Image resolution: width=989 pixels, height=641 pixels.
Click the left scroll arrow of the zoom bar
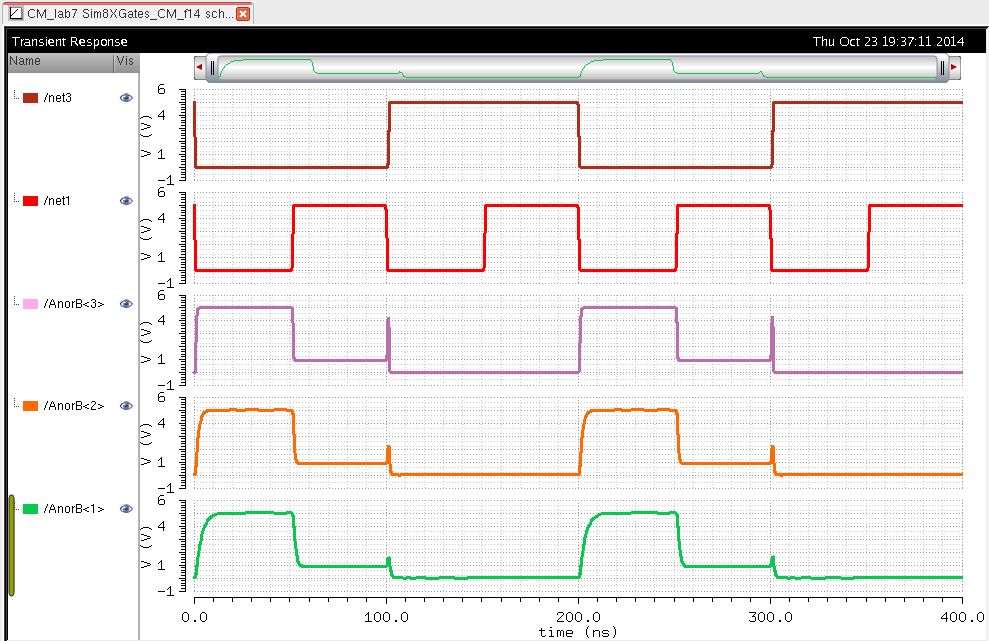[200, 67]
